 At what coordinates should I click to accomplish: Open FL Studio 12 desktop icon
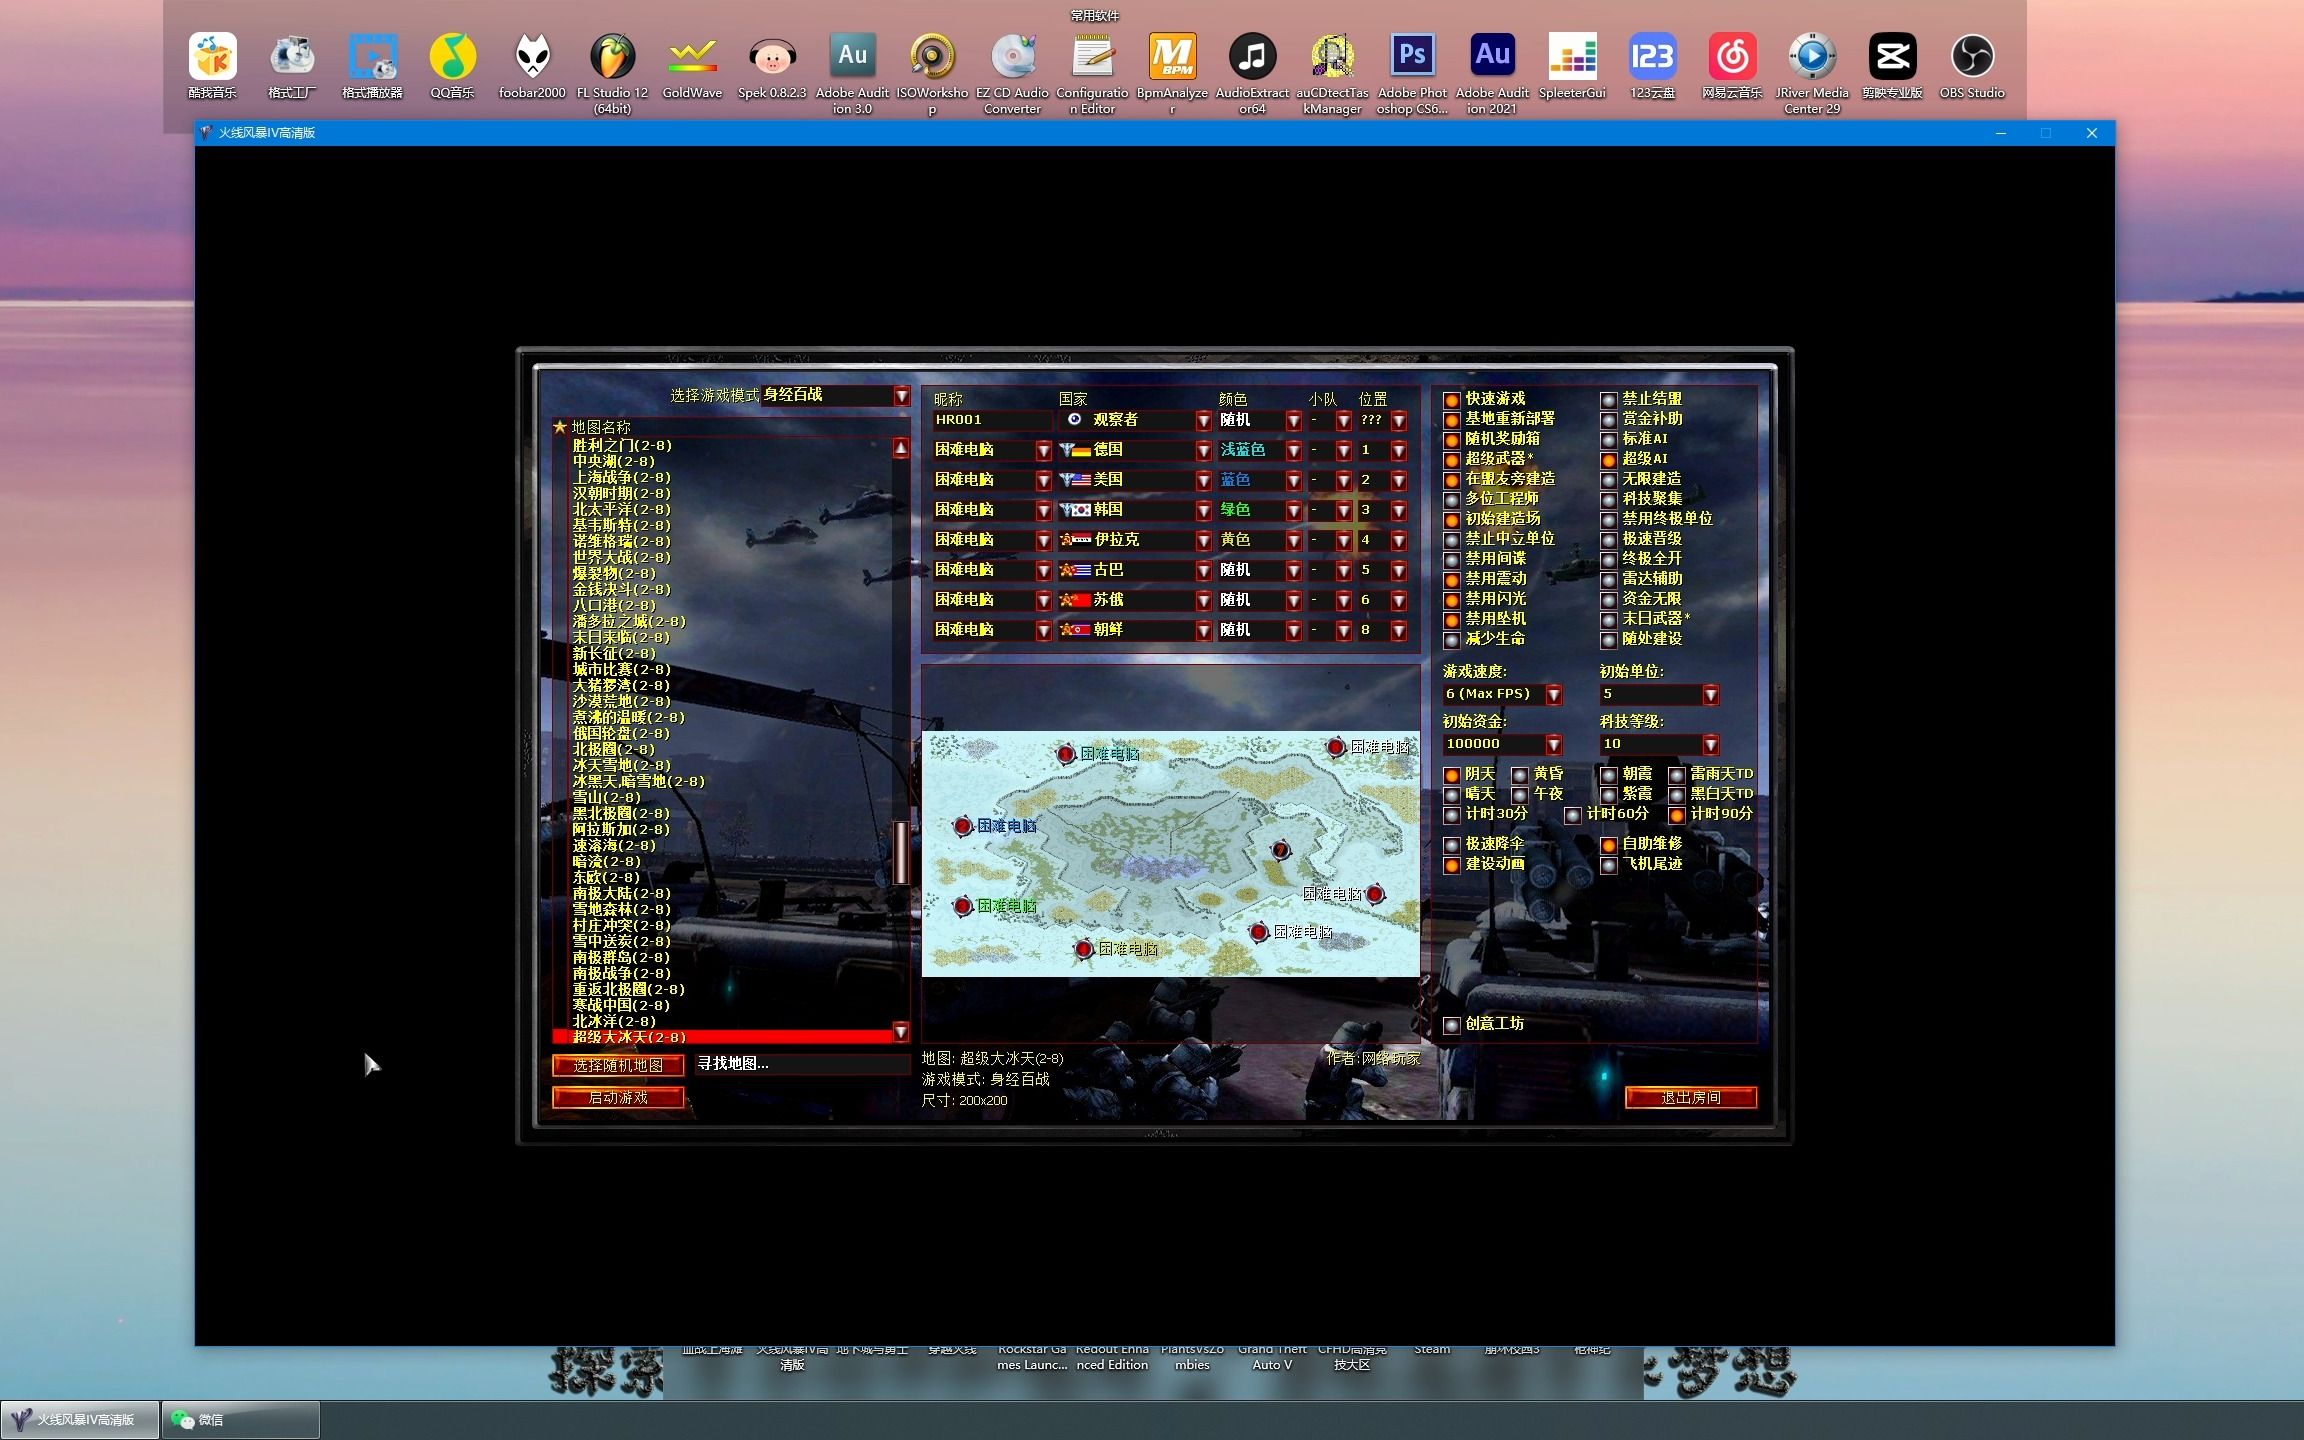click(x=612, y=73)
